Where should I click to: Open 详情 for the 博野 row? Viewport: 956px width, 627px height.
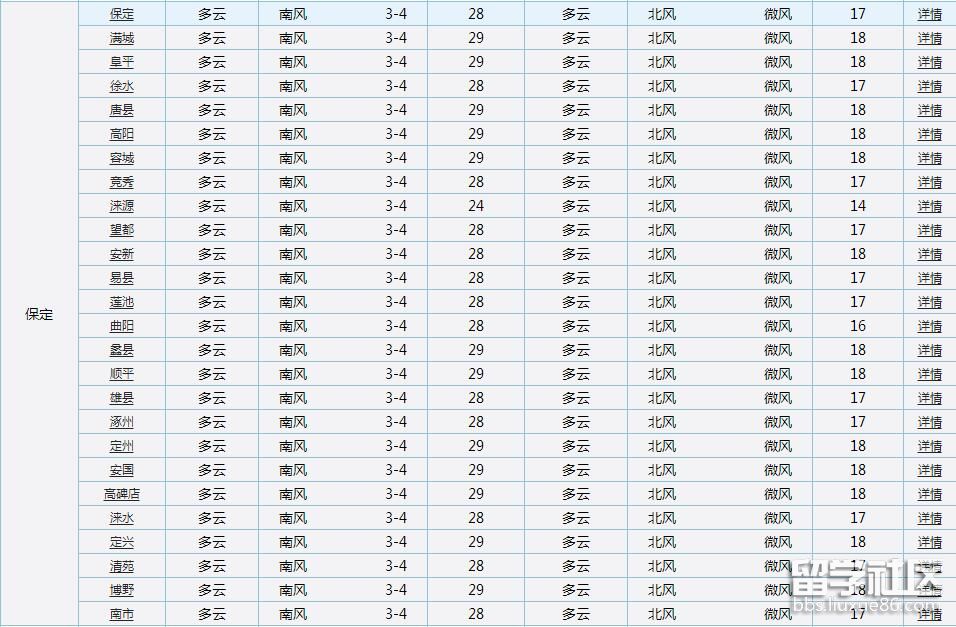[929, 590]
